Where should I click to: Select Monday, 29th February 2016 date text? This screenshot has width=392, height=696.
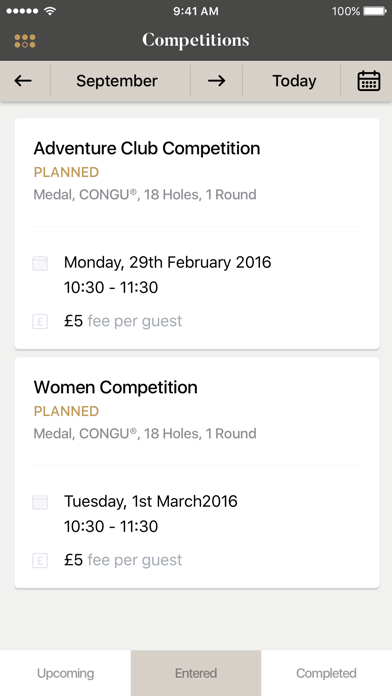coord(167,262)
